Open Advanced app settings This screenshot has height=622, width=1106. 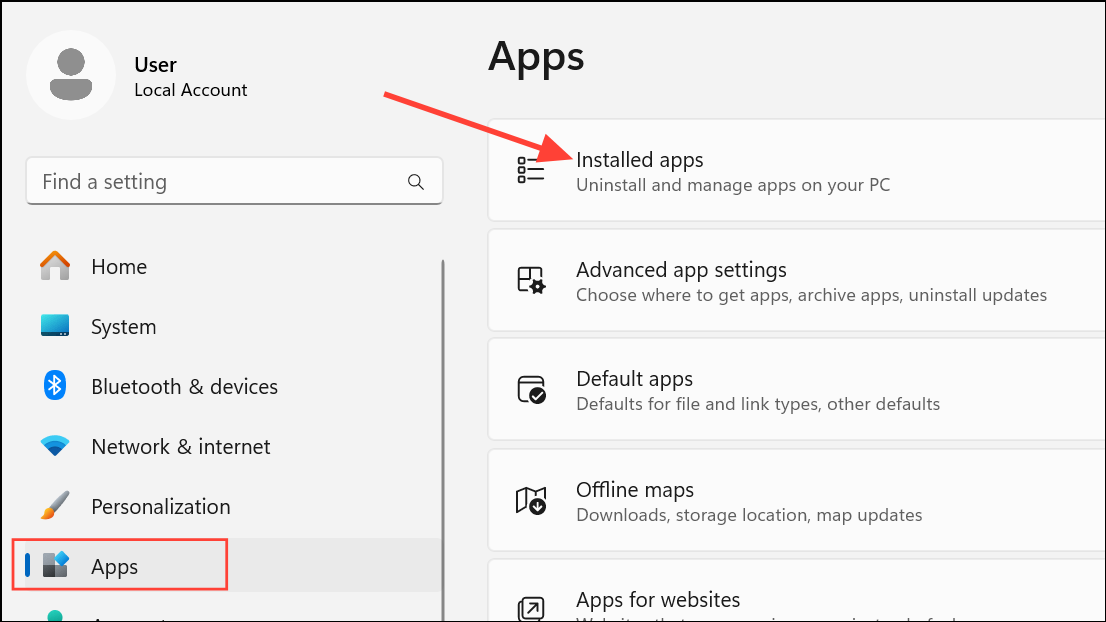click(797, 280)
